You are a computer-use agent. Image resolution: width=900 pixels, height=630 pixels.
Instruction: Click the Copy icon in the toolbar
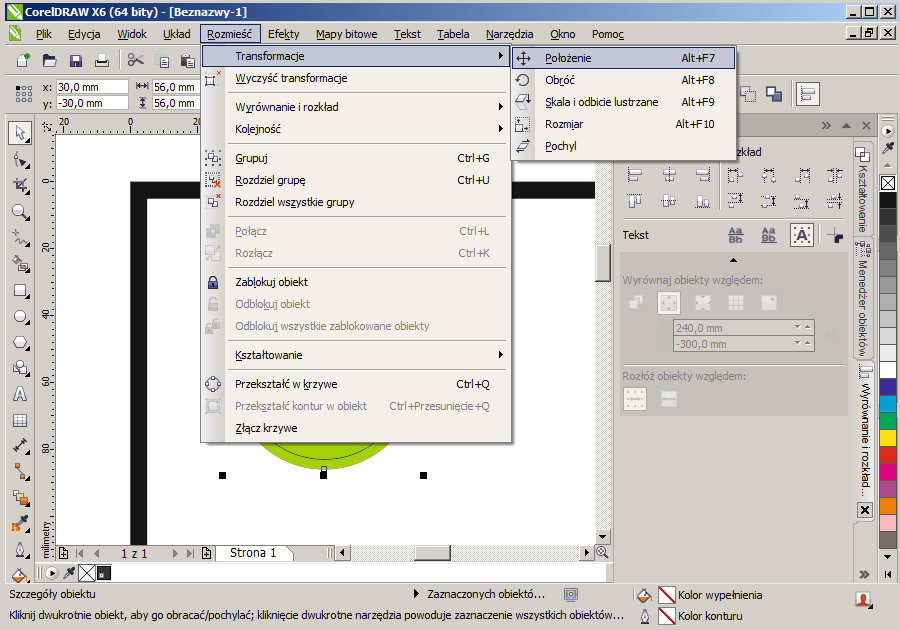coord(163,61)
